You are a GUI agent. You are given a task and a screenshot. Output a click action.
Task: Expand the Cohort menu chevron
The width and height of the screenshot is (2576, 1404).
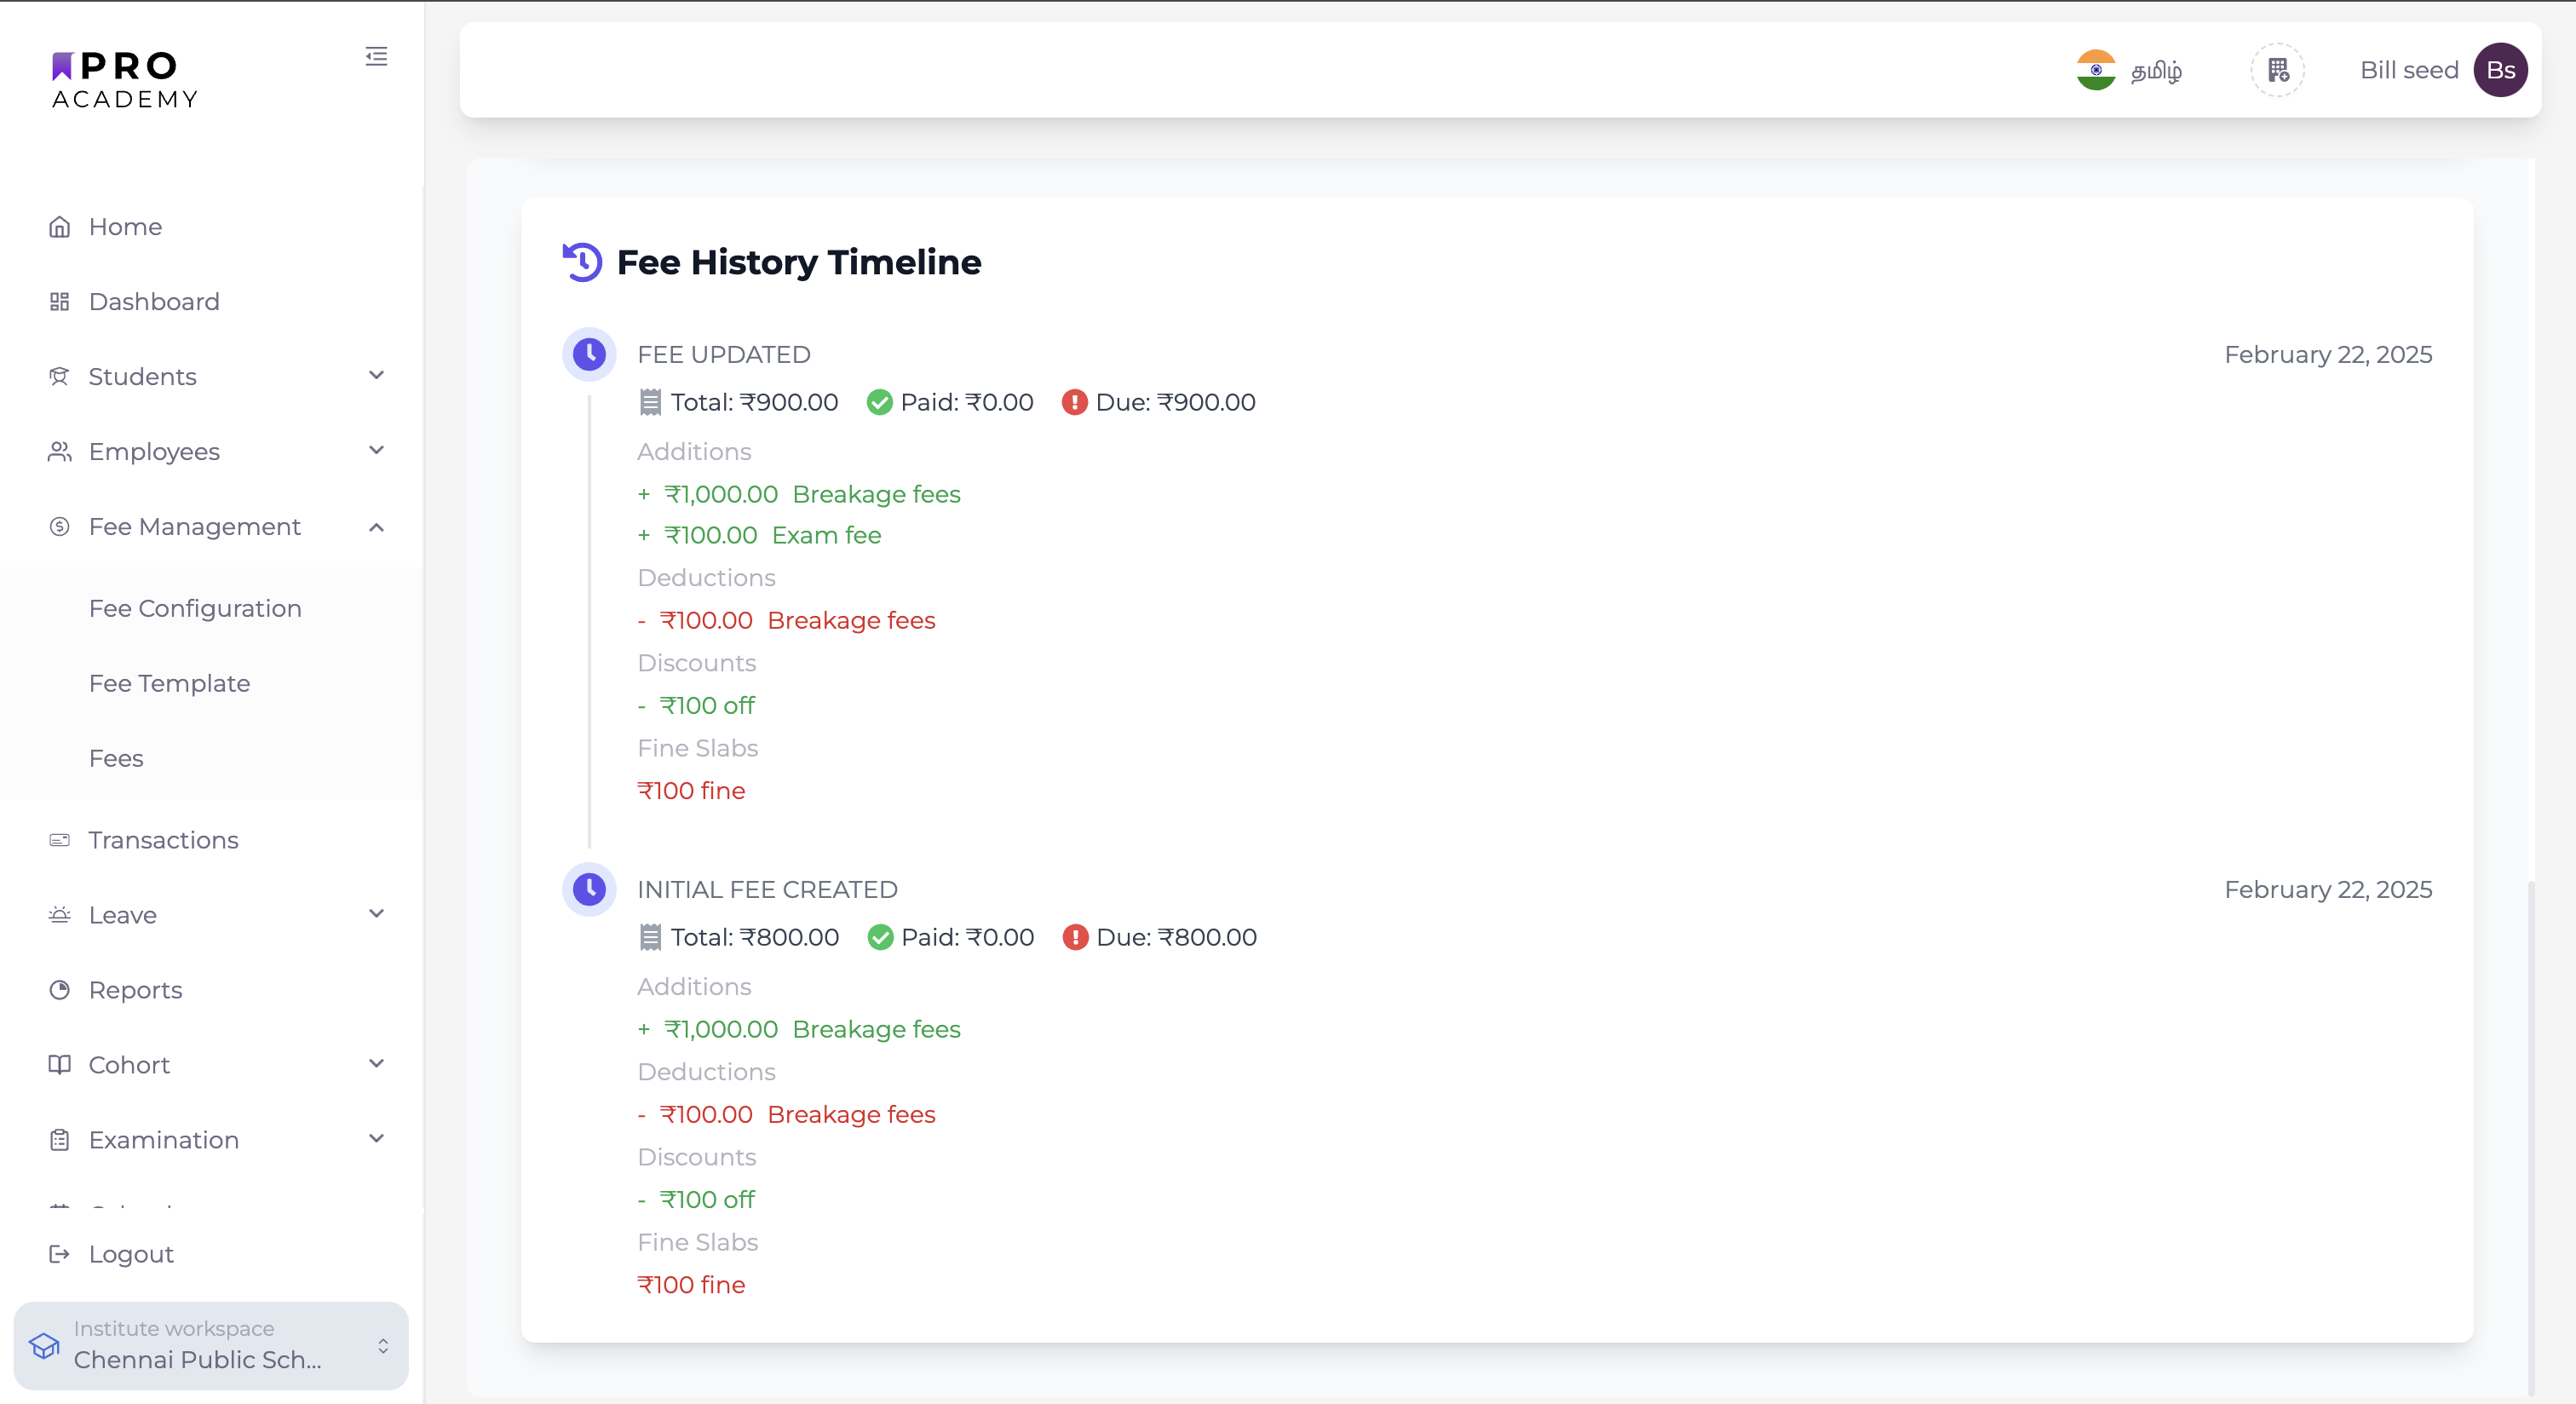[376, 1064]
